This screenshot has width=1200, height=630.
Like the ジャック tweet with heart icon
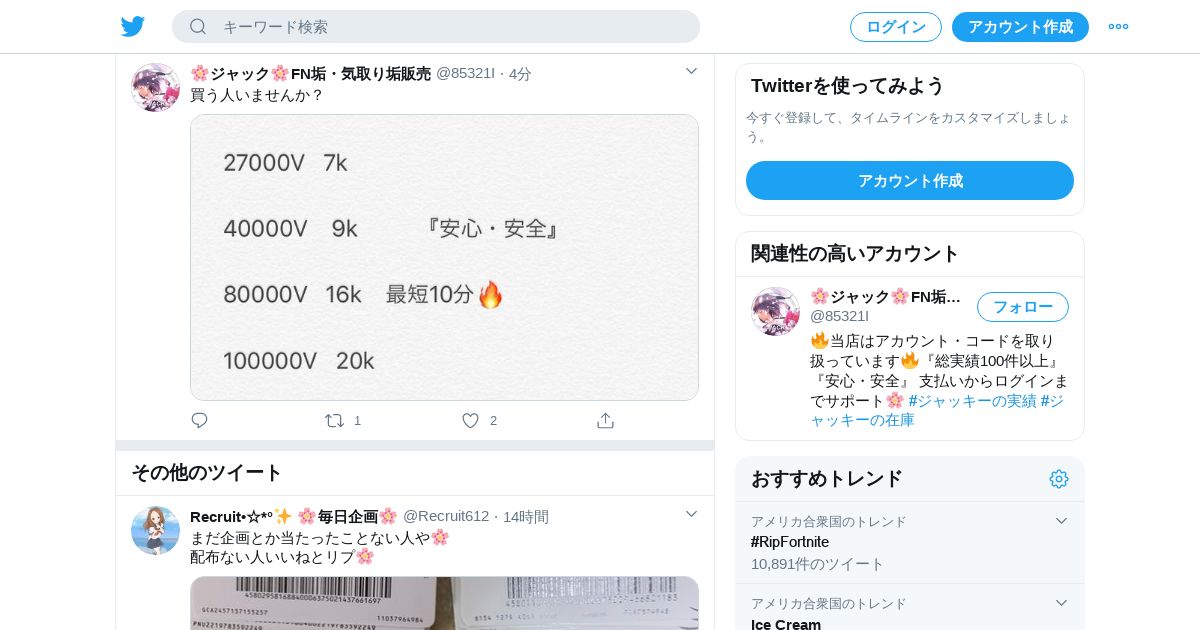point(470,421)
